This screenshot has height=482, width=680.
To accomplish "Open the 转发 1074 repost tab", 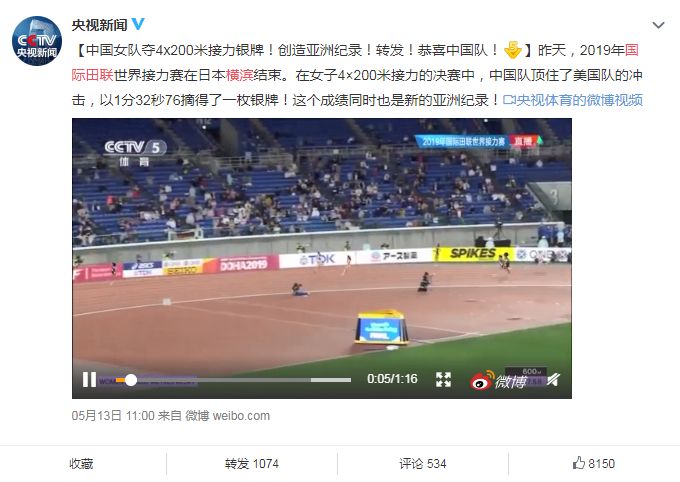I will pyautogui.click(x=252, y=464).
